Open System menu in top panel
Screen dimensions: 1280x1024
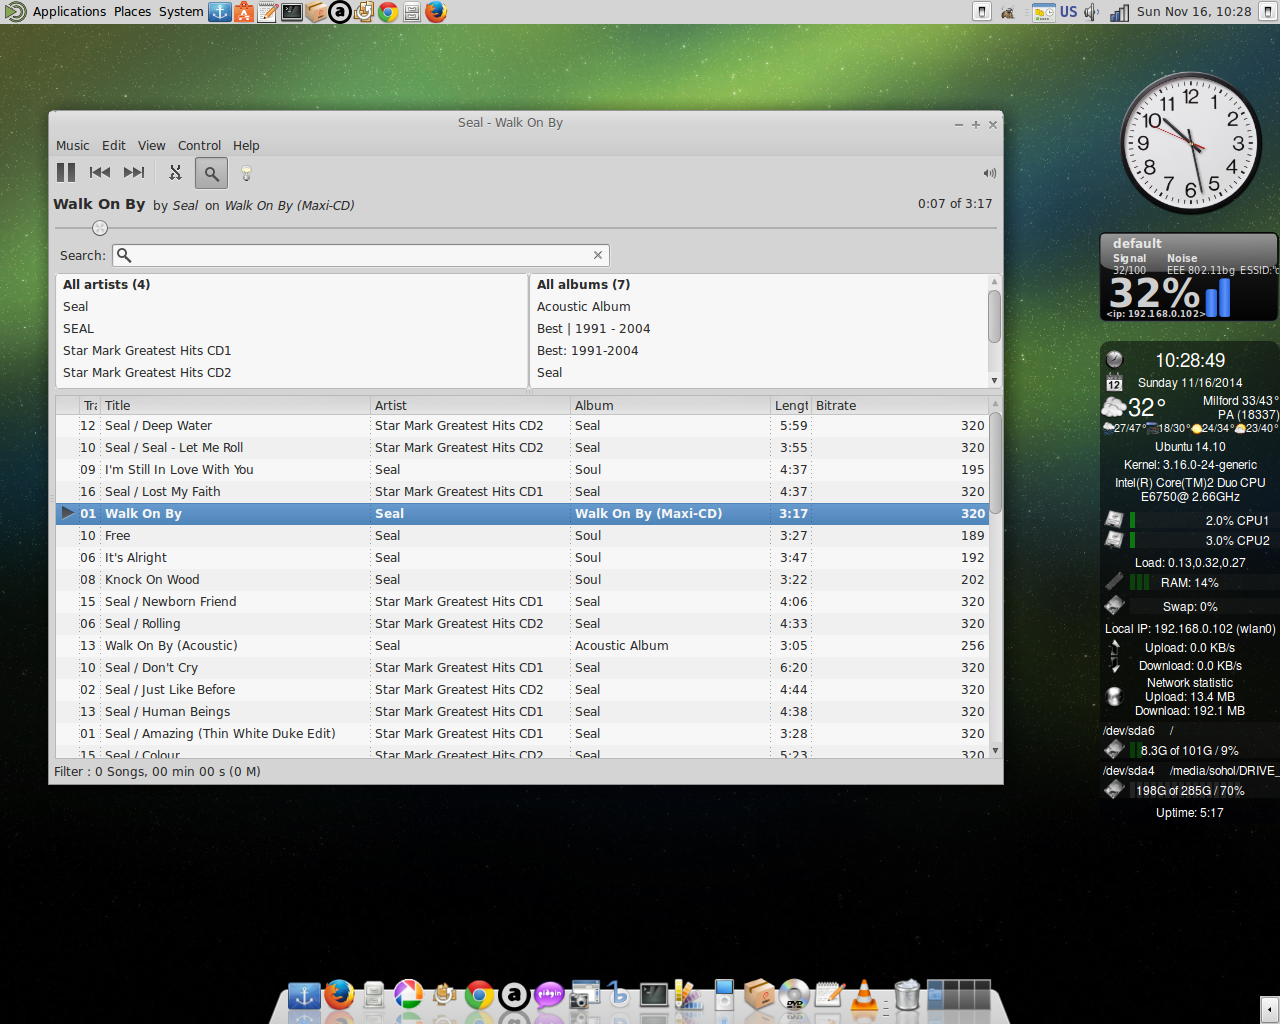click(181, 12)
